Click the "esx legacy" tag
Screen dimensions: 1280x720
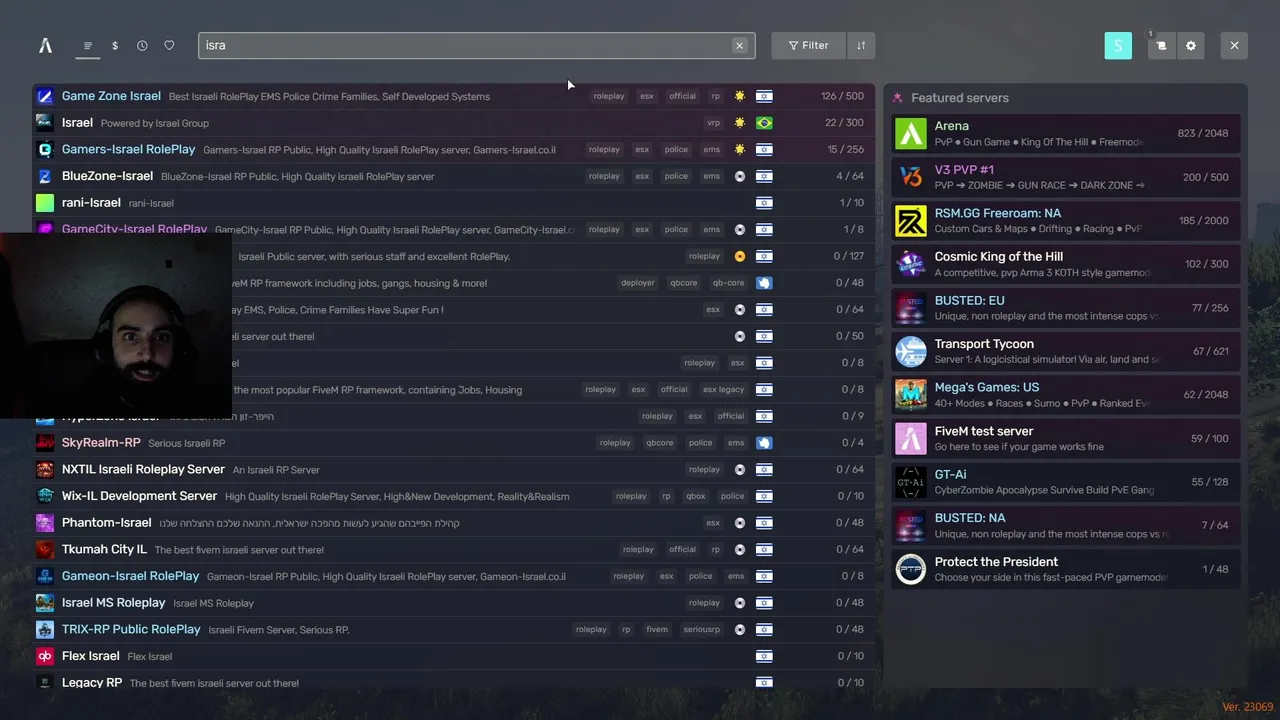[723, 389]
